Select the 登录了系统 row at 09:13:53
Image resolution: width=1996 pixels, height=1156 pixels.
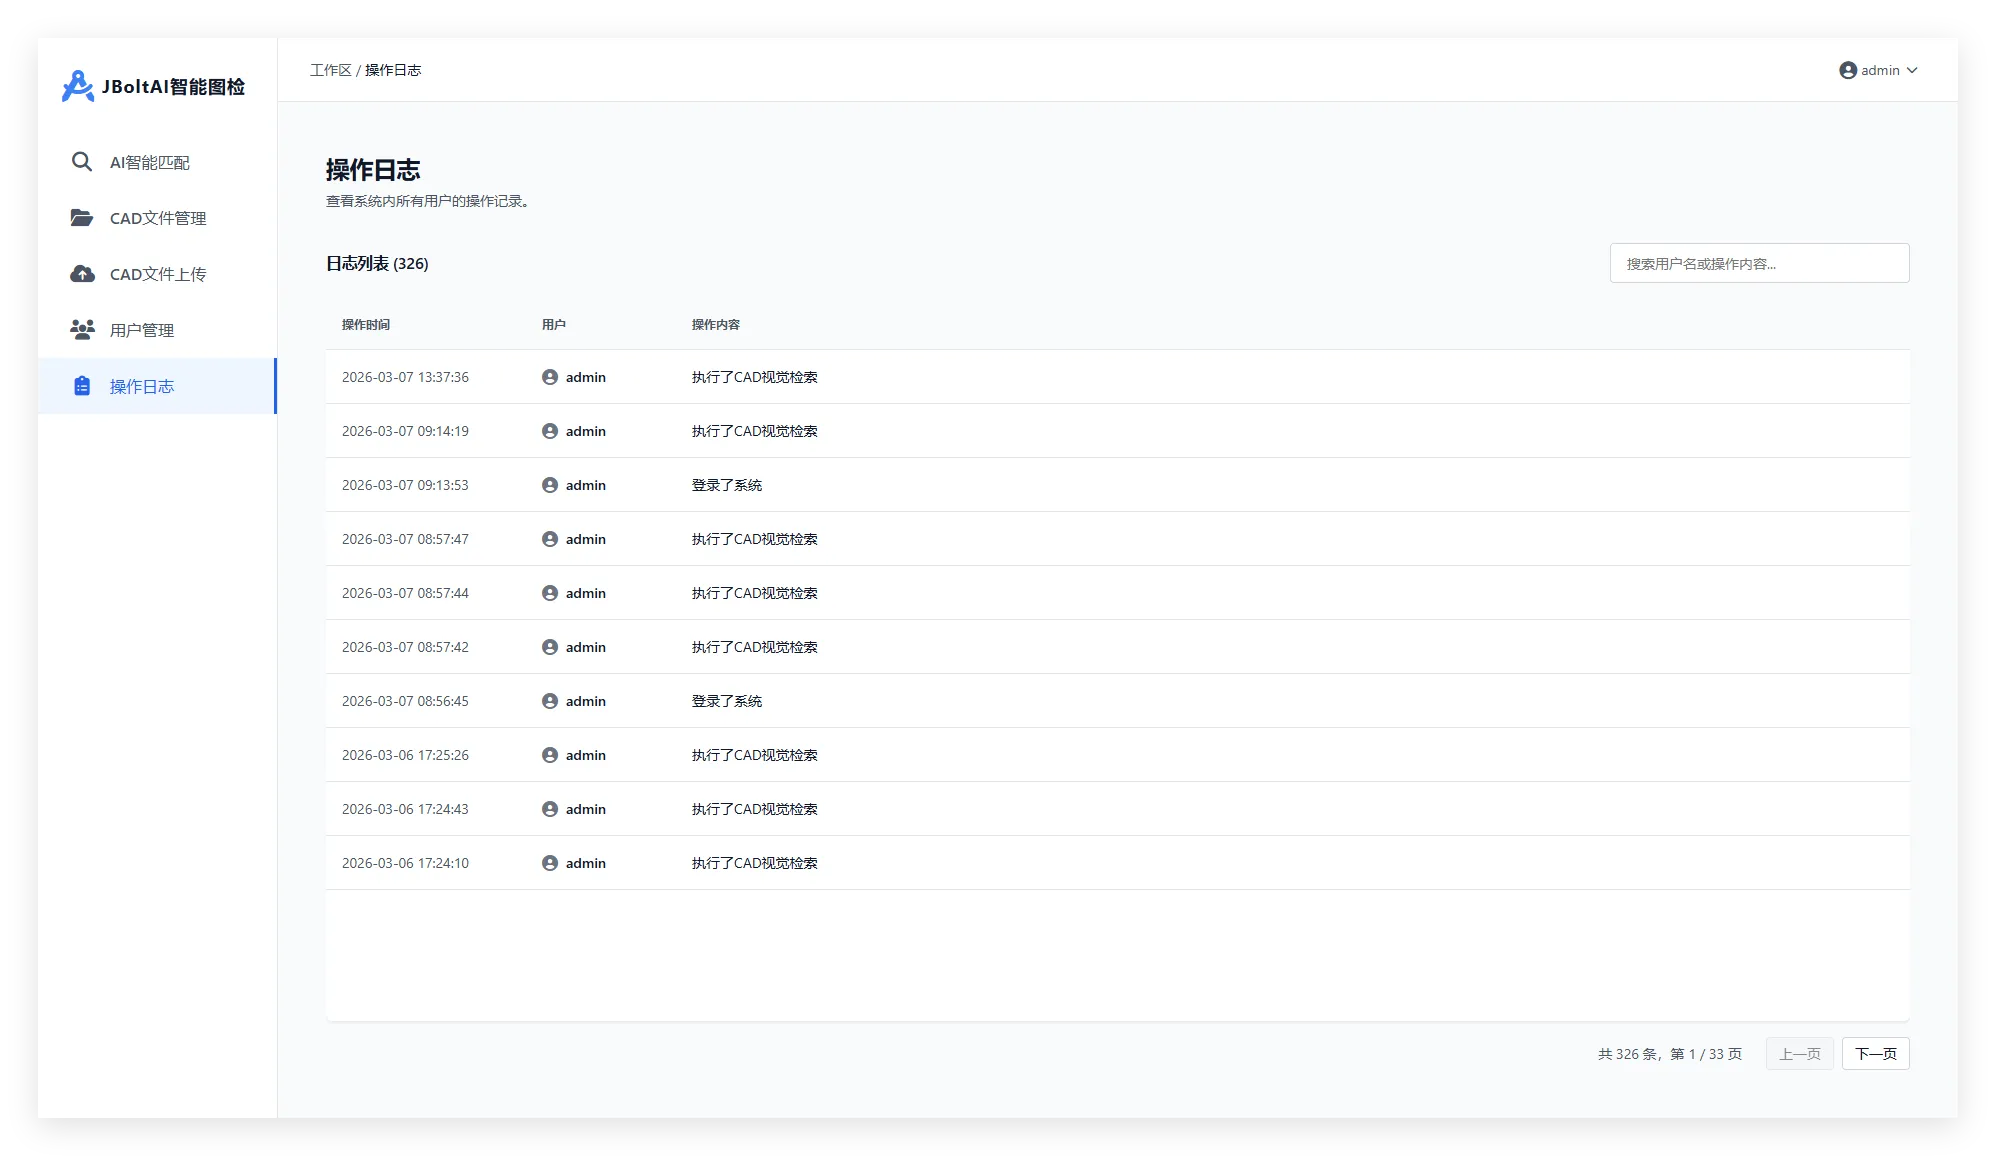(727, 485)
